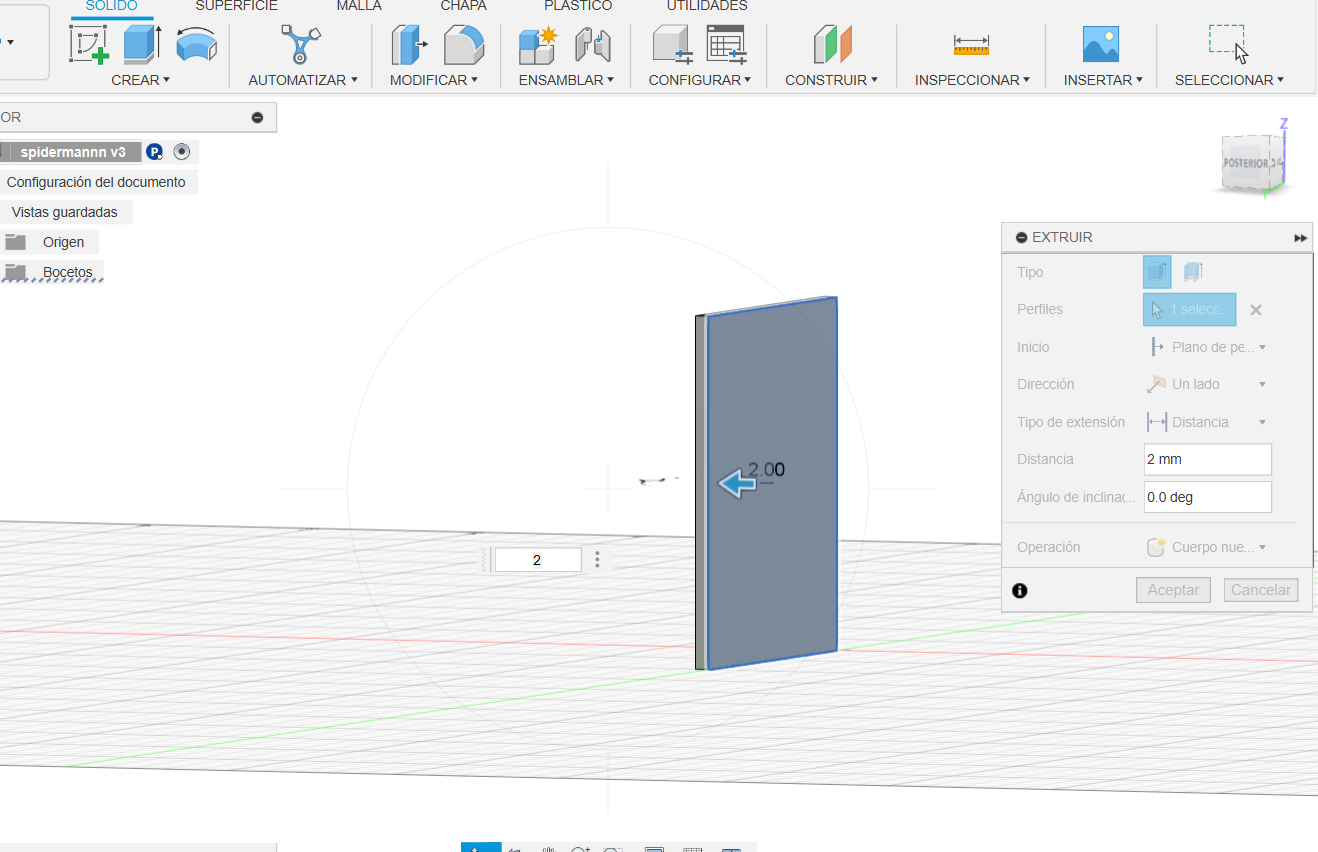Select the Press Pull icon above Modificar
1318x852 pixels.
pyautogui.click(x=408, y=45)
